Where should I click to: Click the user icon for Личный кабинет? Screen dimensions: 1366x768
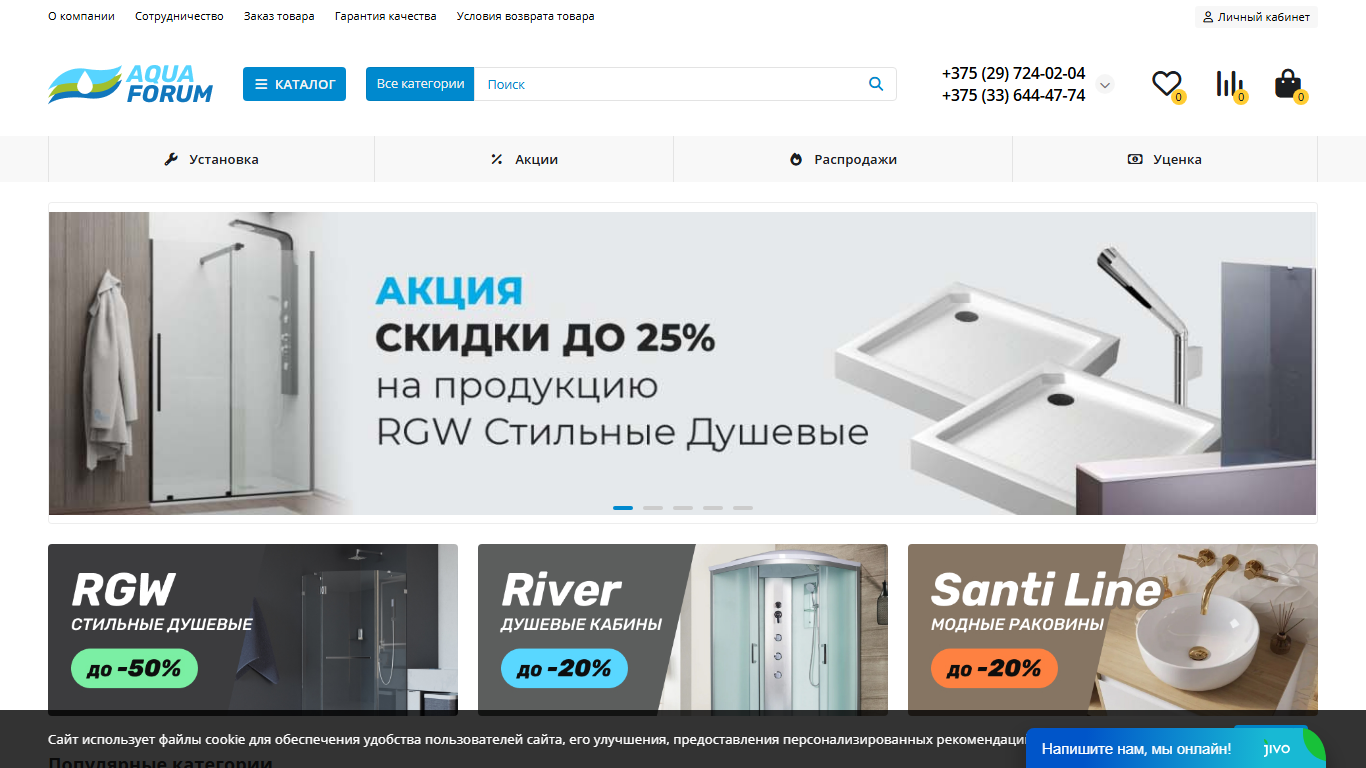[x=1208, y=17]
